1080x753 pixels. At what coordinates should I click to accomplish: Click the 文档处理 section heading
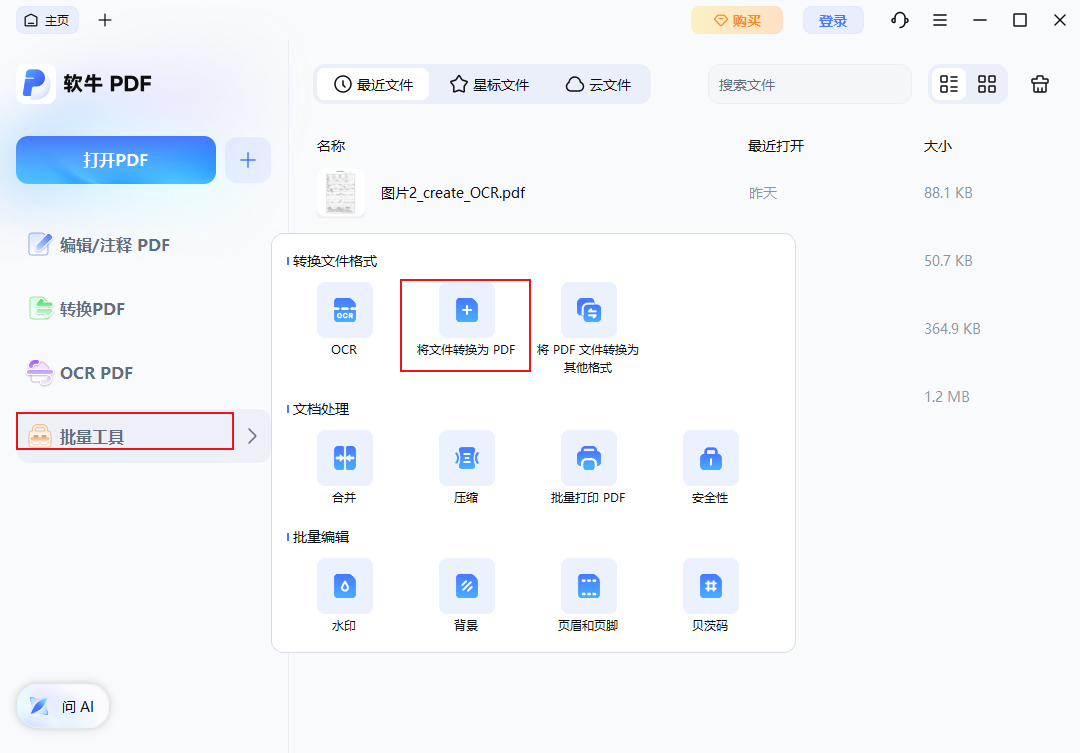pos(321,409)
